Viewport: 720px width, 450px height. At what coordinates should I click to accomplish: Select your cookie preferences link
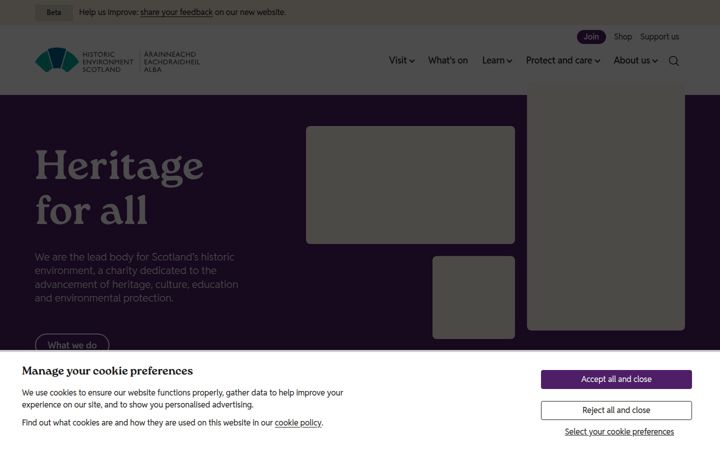(619, 432)
